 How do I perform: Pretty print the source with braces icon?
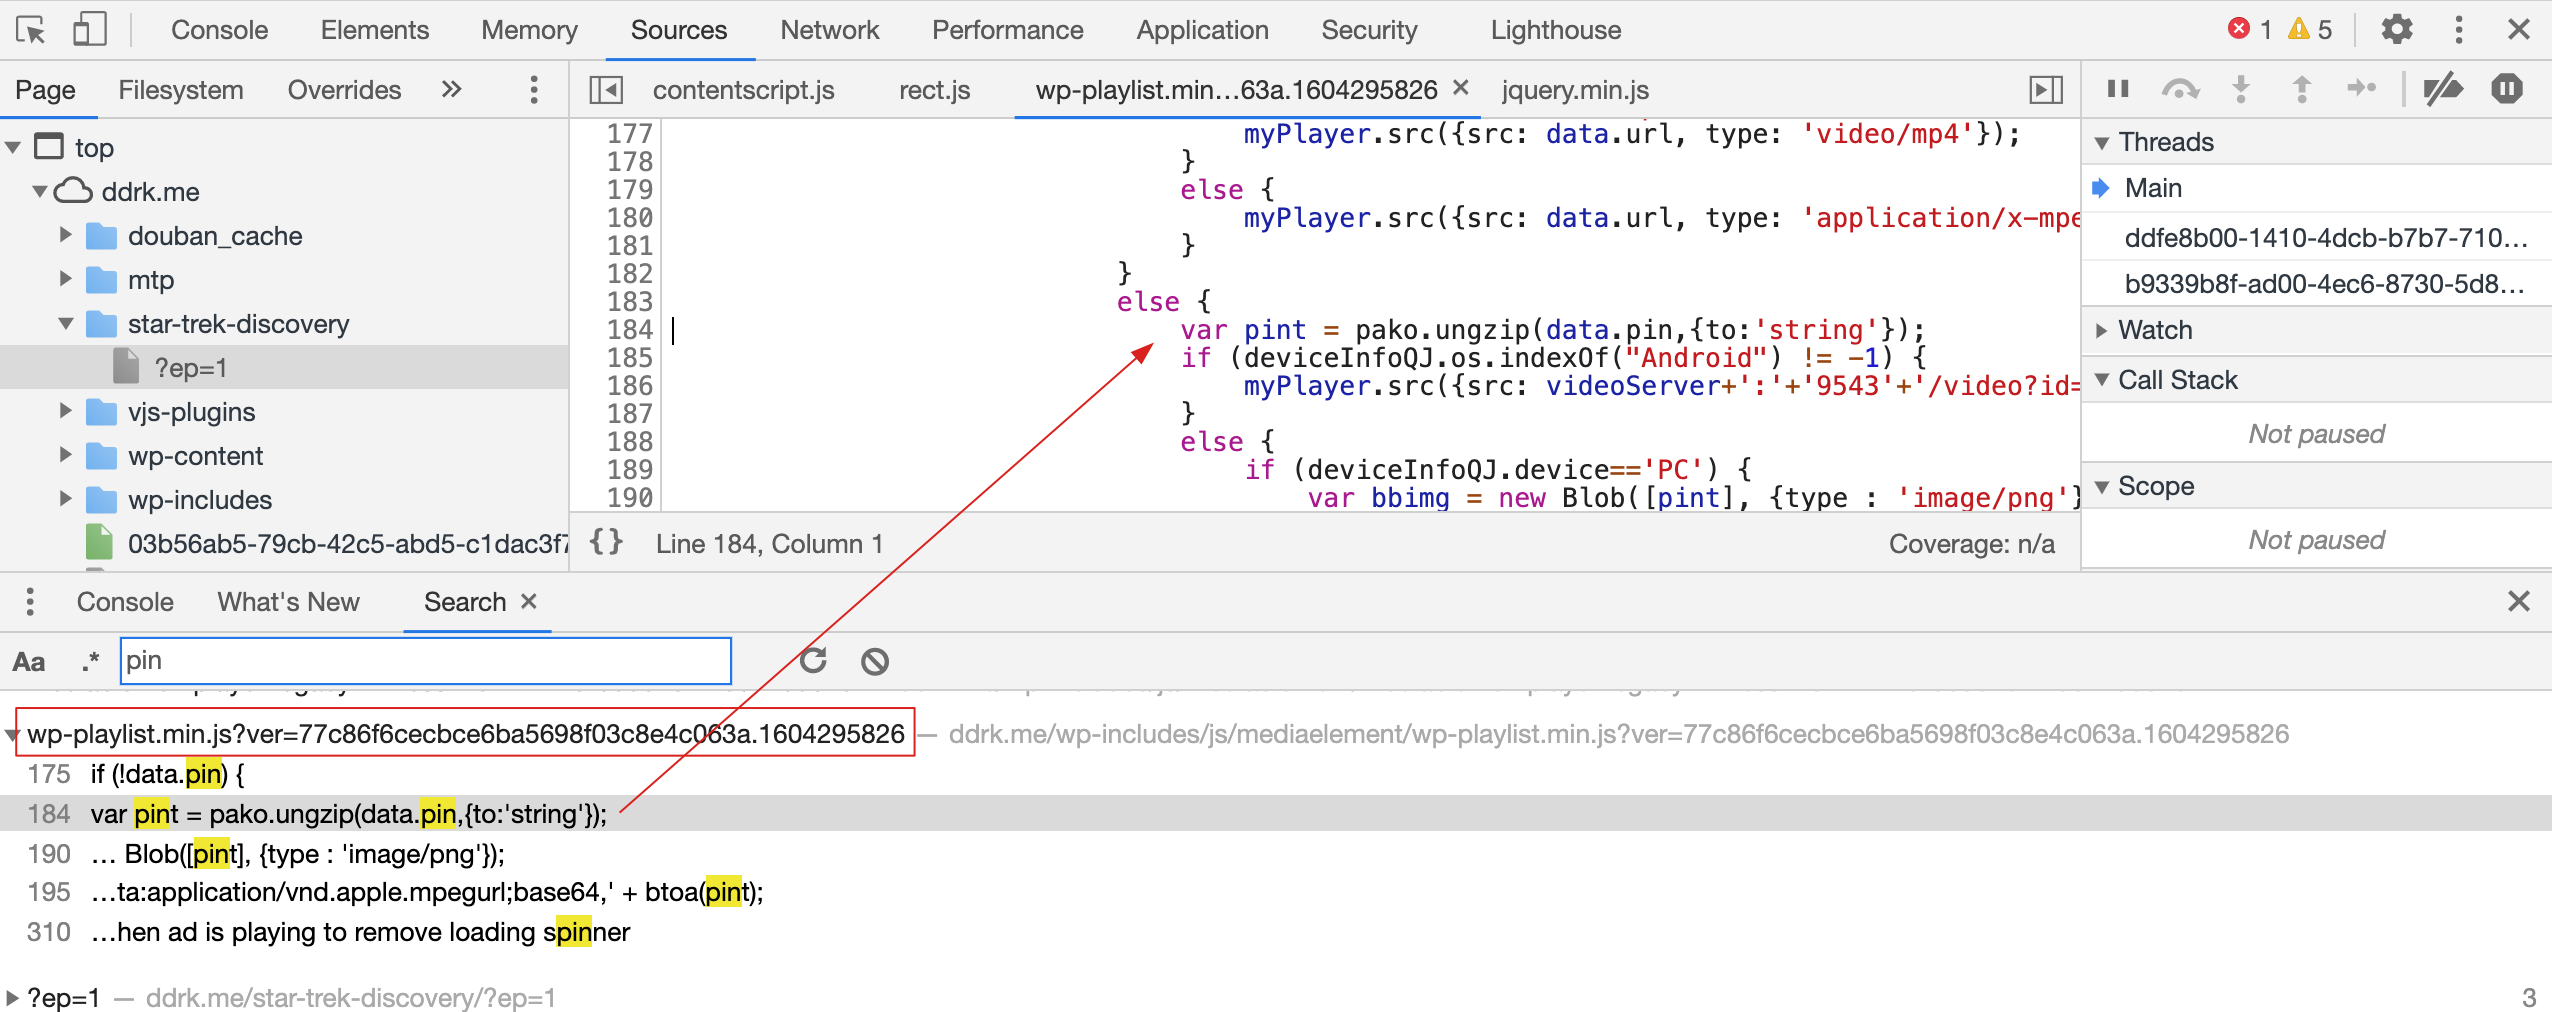pos(606,543)
